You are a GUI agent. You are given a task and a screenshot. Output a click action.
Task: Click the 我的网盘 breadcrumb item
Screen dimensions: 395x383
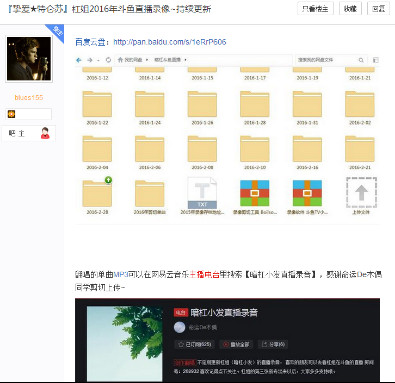133,60
